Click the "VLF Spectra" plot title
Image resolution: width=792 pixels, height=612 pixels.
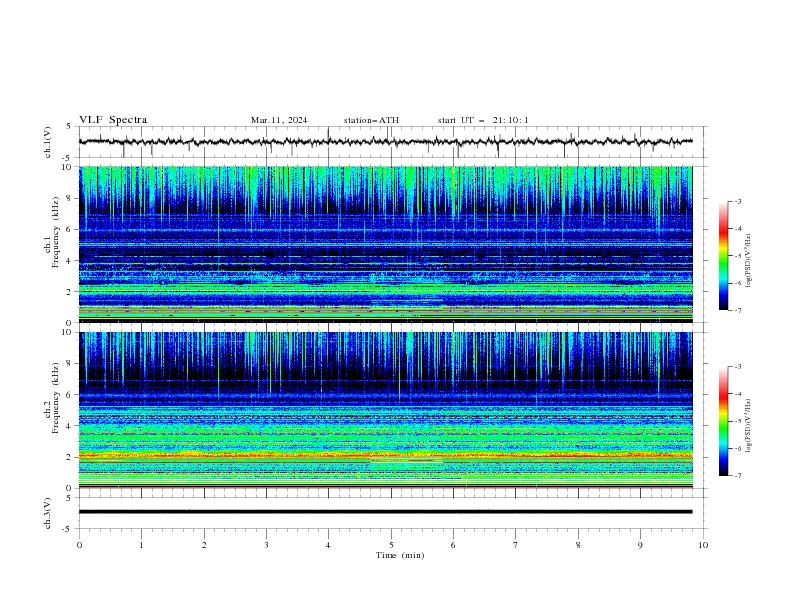tap(113, 120)
